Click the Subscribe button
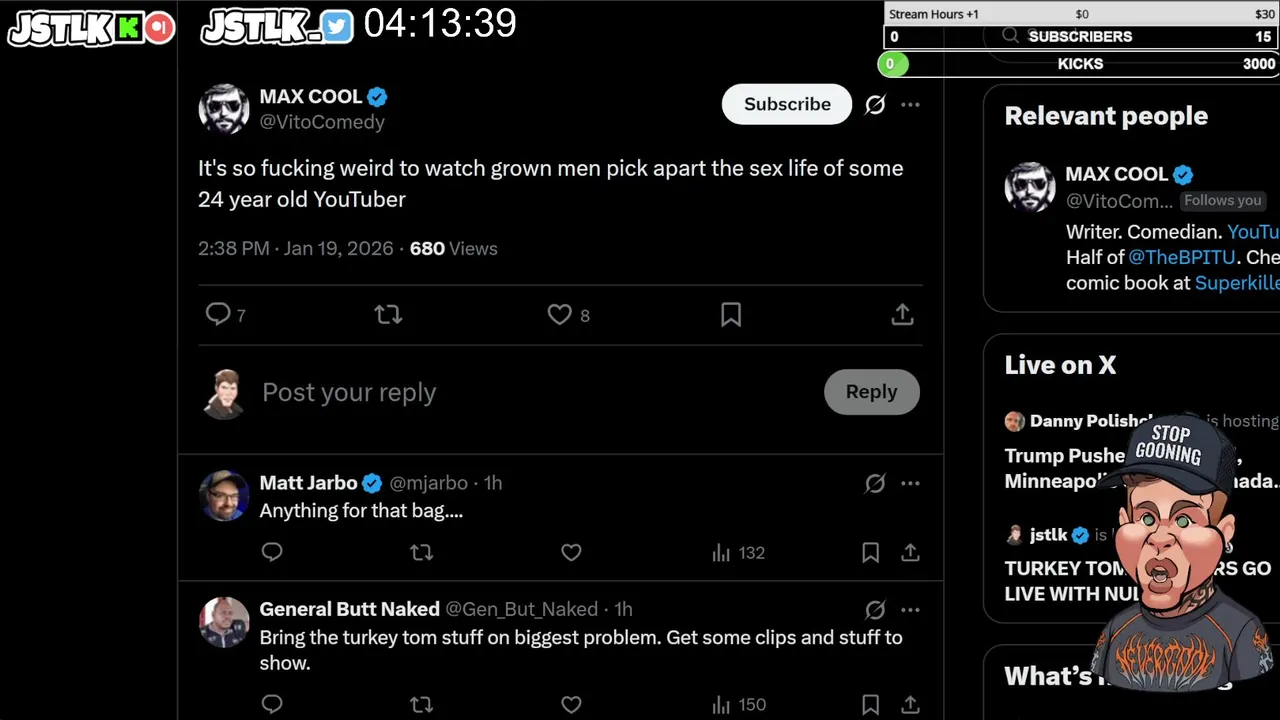This screenshot has width=1280, height=720. pyautogui.click(x=787, y=105)
